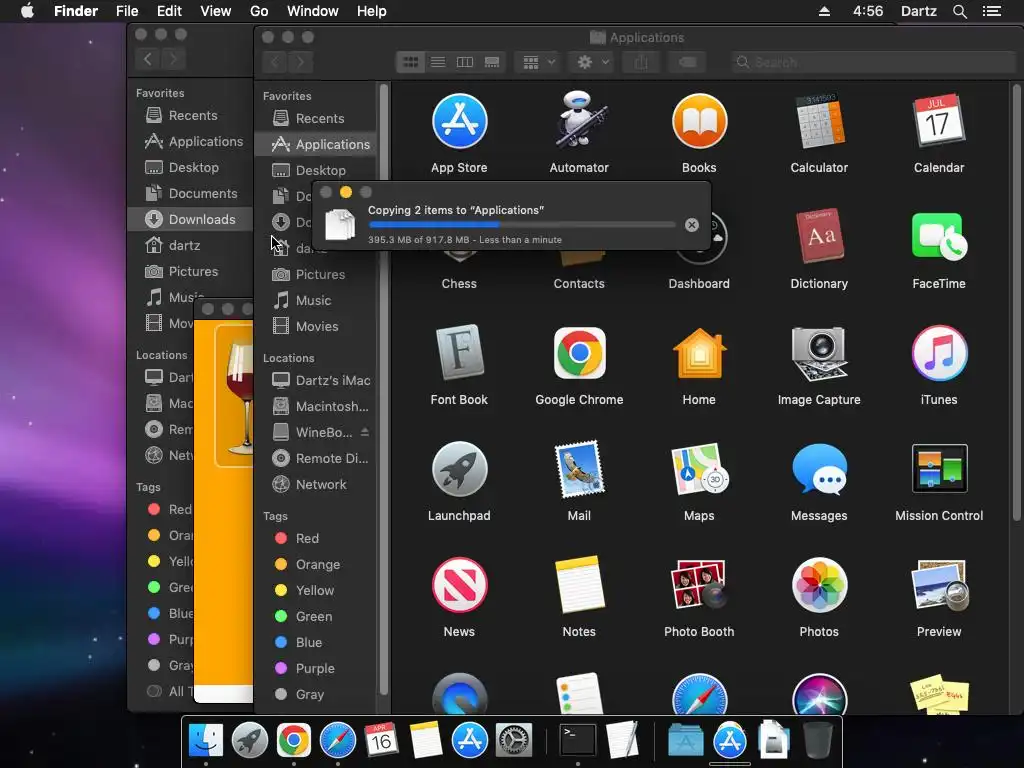Open the Messages app icon
Viewport: 1024px width, 768px height.
pos(819,470)
